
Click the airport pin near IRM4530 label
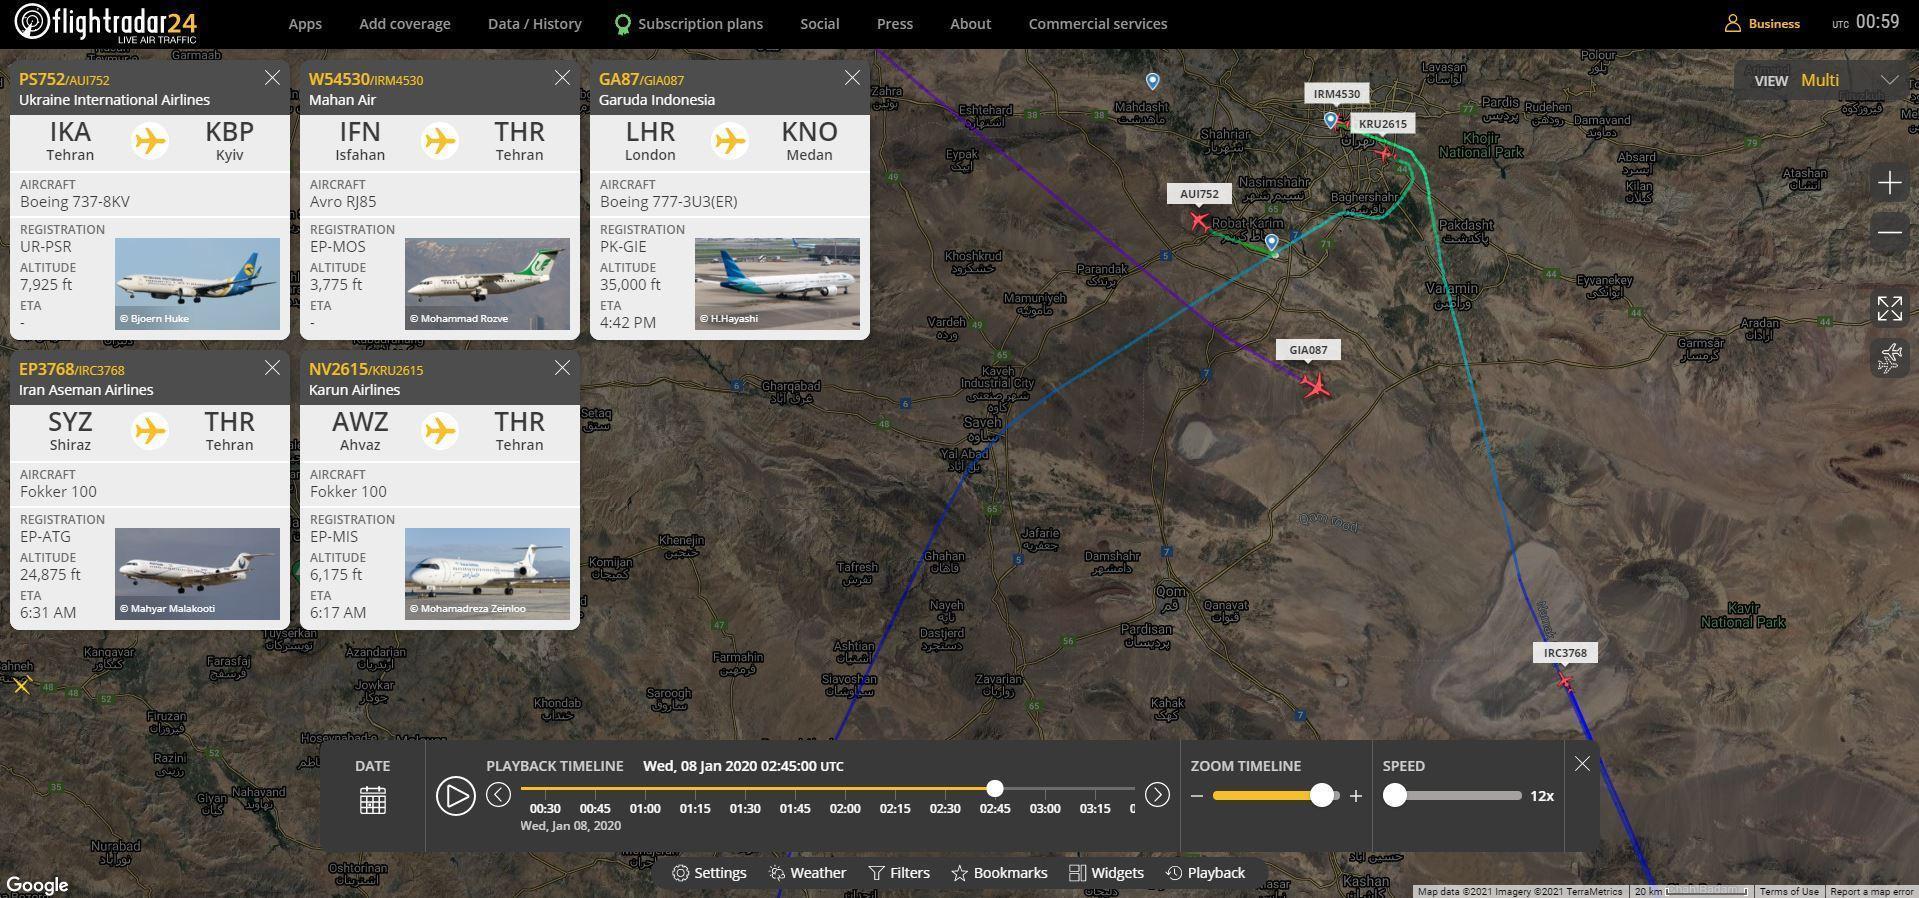[1330, 120]
